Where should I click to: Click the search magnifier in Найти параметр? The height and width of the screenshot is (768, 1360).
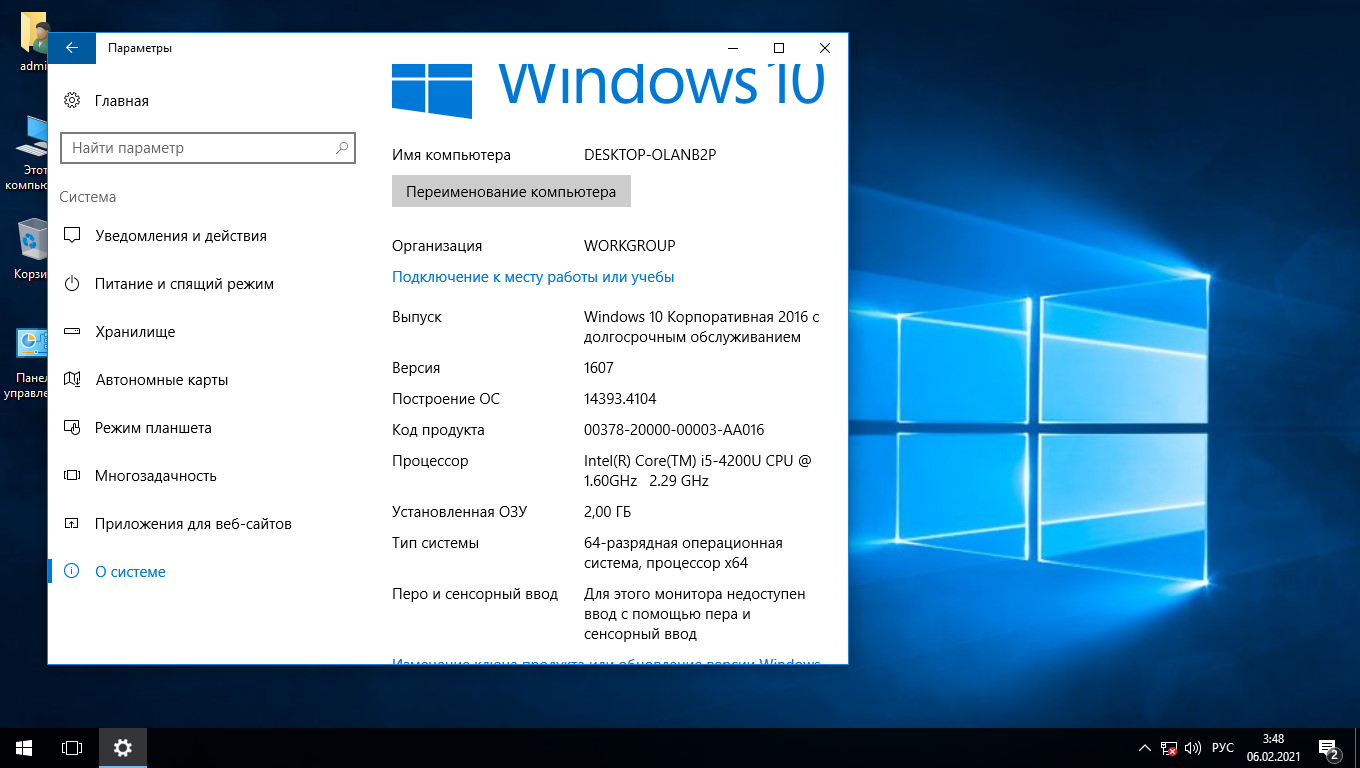(x=342, y=148)
